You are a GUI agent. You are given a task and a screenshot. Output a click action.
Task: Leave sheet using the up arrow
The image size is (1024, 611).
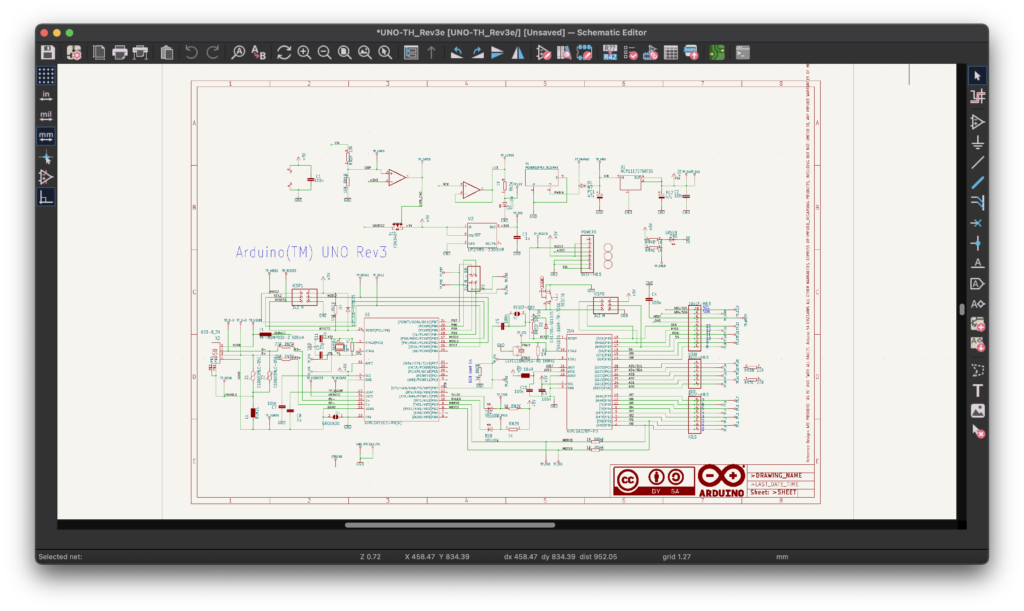432,53
